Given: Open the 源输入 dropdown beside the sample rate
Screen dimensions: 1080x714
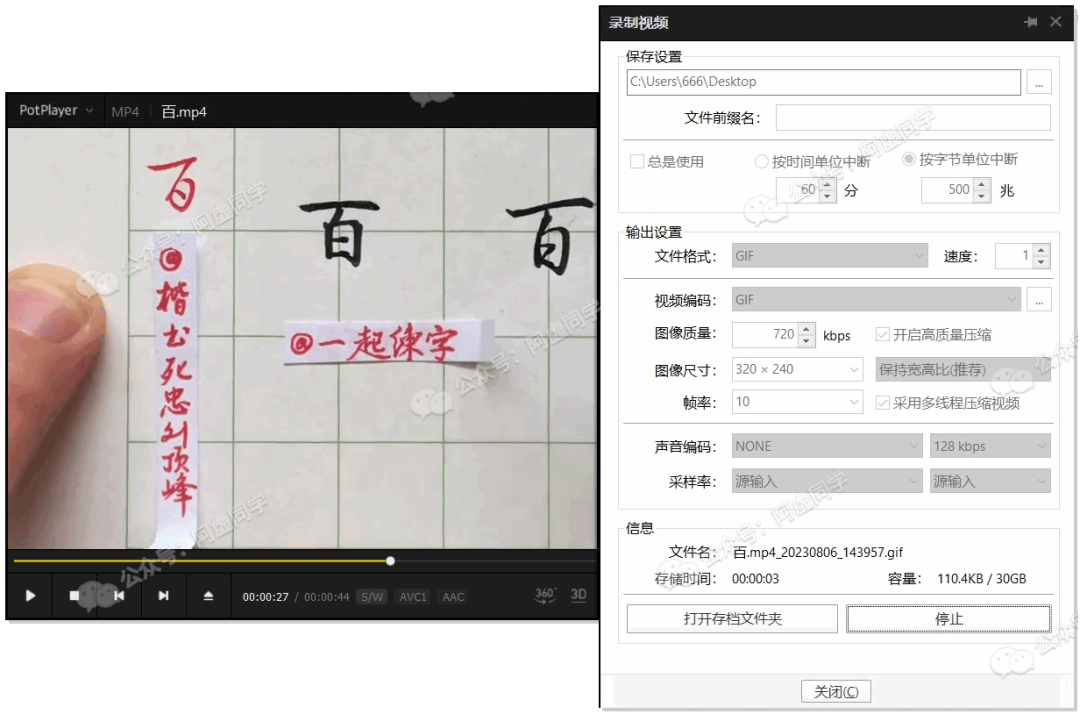Looking at the screenshot, I should (990, 481).
